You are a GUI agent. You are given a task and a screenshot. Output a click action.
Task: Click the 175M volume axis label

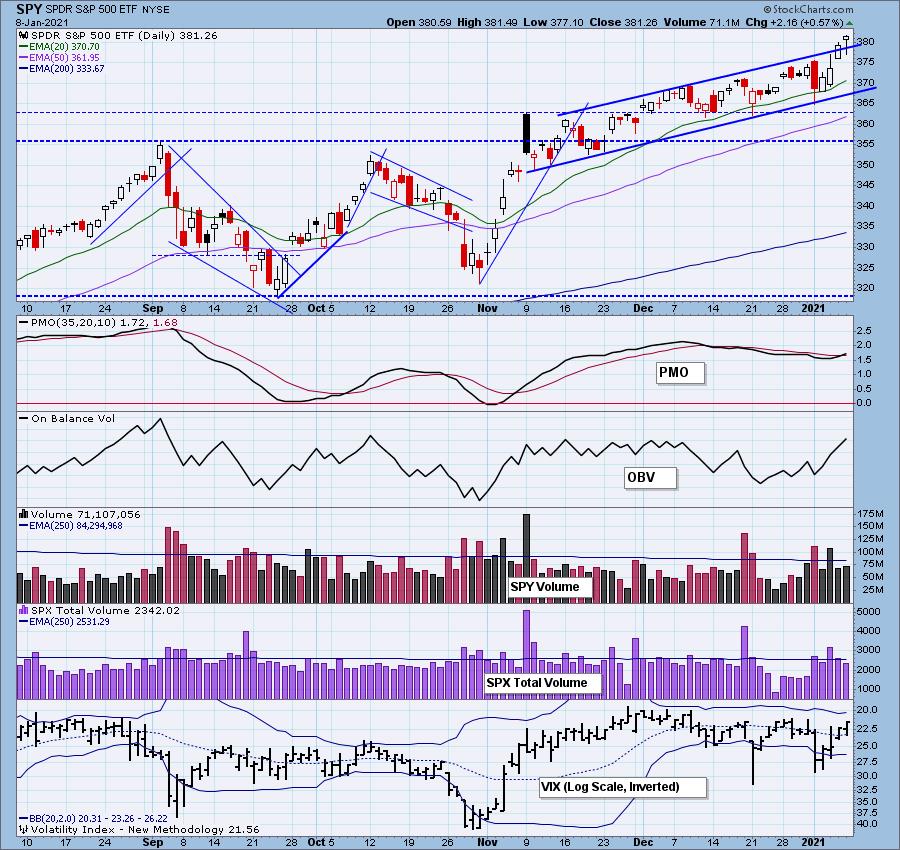[871, 513]
